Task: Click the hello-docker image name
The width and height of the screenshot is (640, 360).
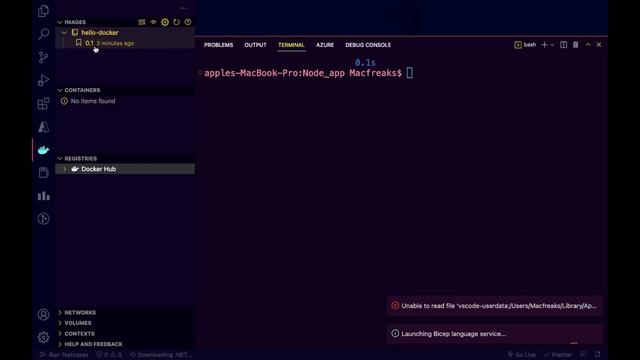Action: [100, 32]
